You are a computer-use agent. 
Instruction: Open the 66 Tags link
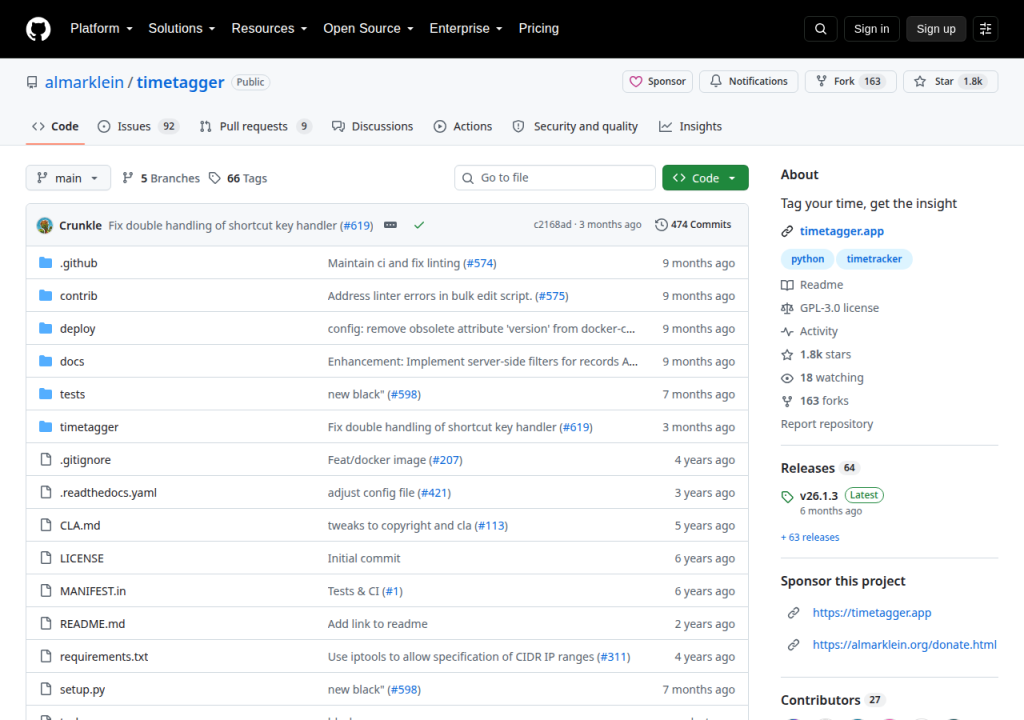click(x=238, y=178)
